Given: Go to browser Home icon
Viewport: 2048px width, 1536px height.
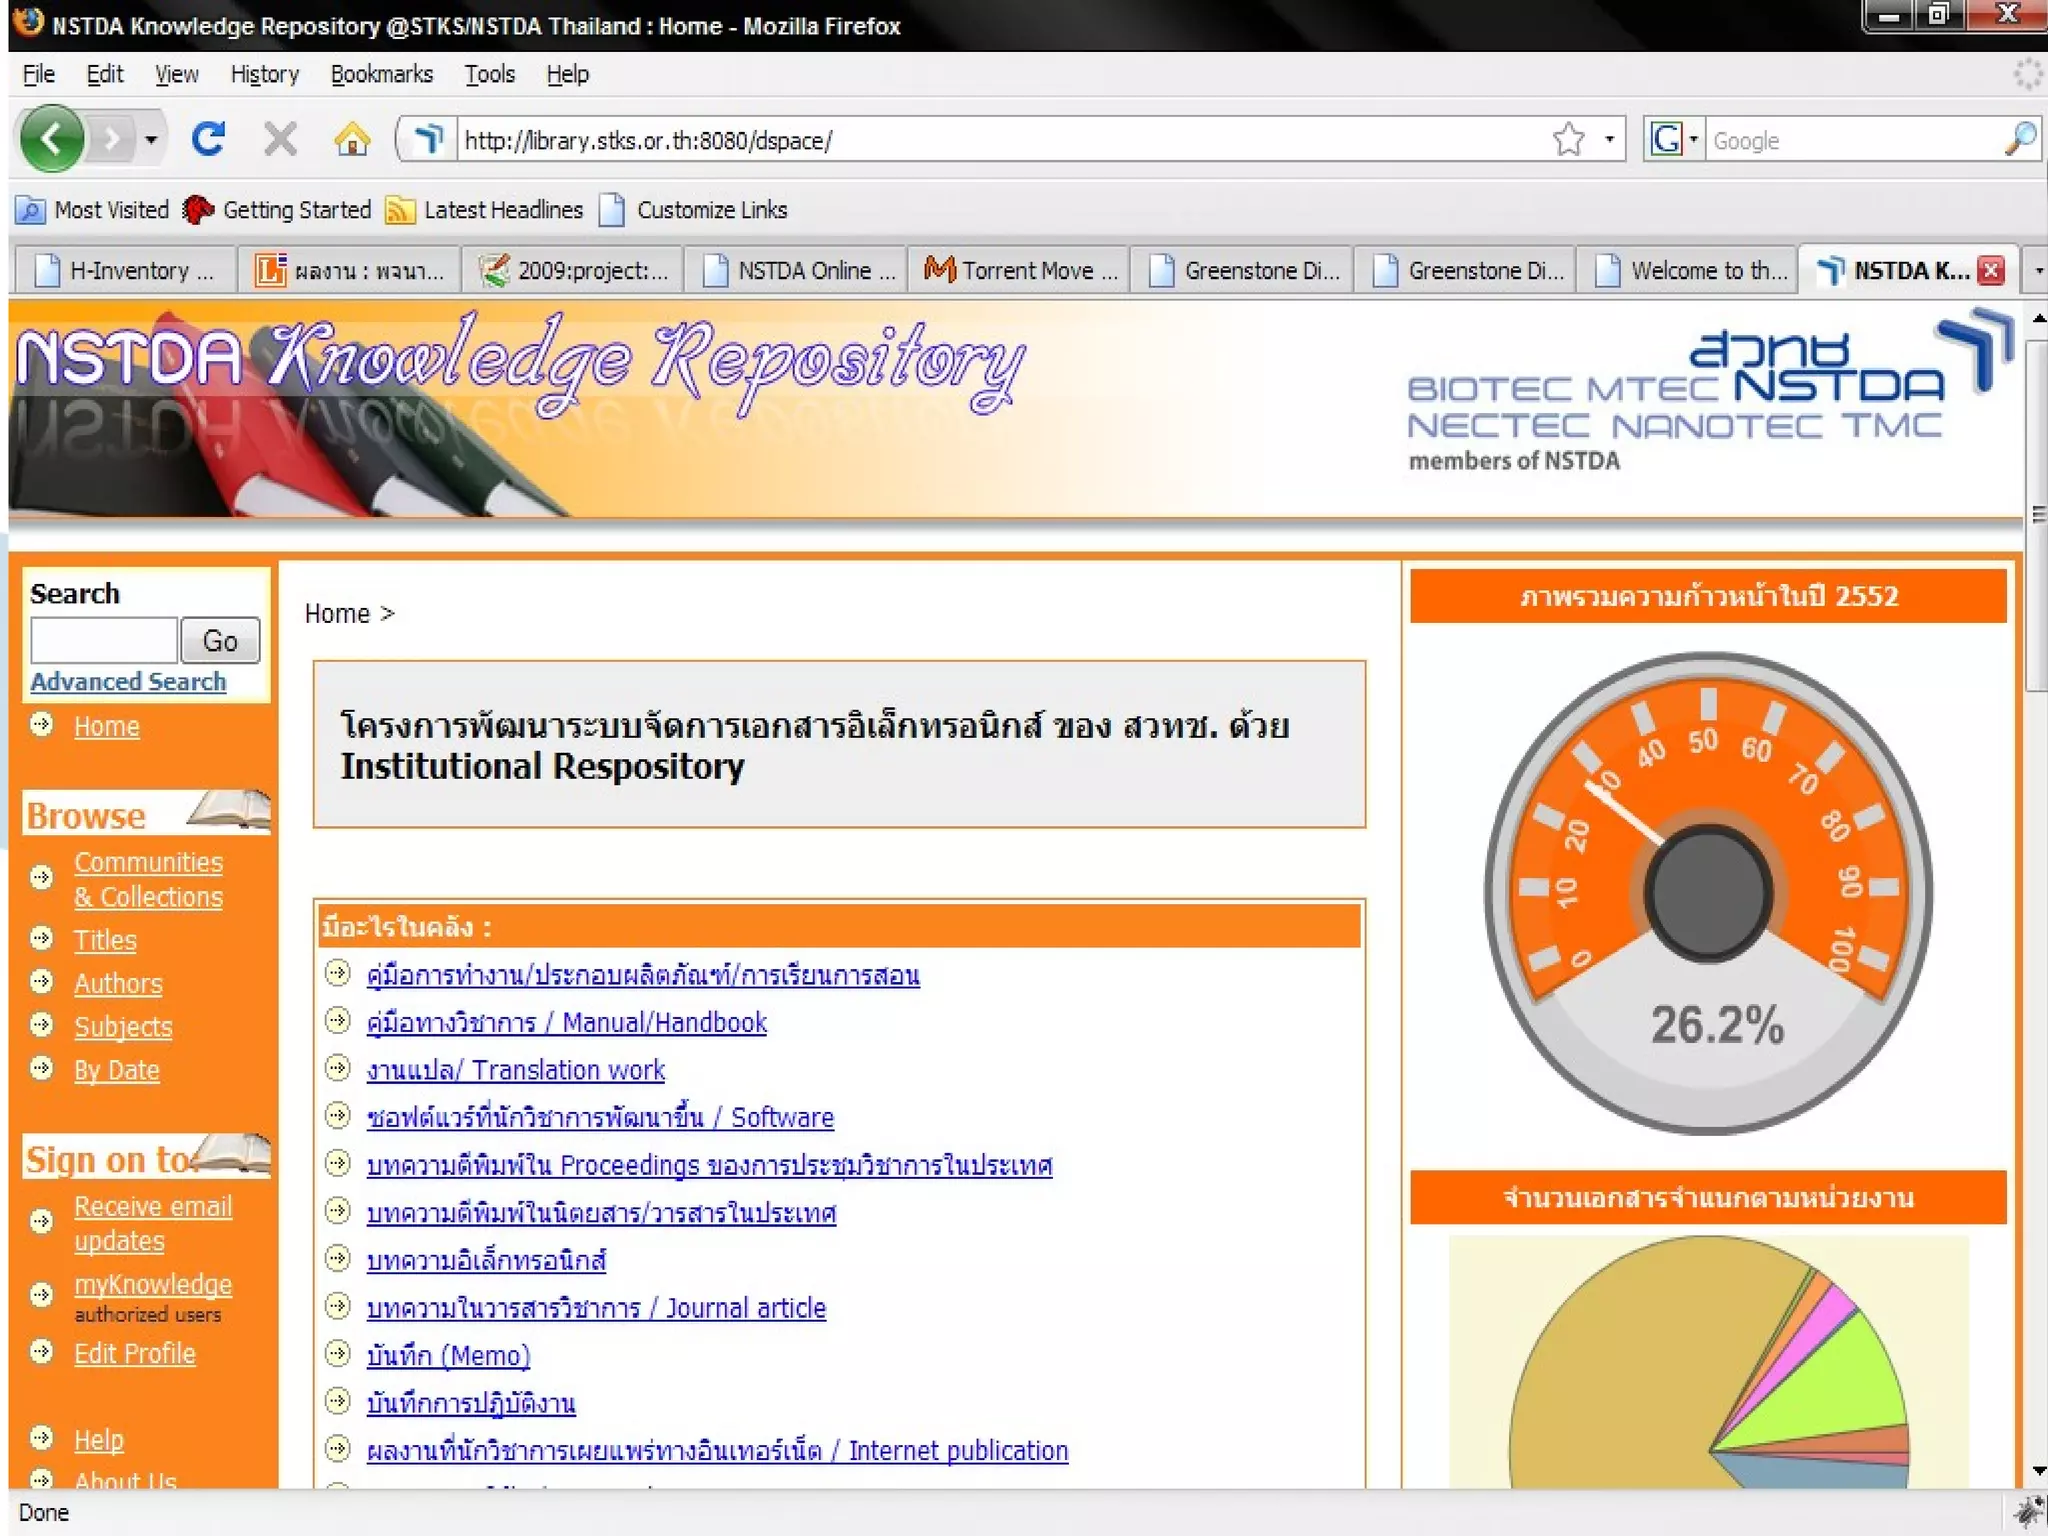Looking at the screenshot, I should click(351, 139).
